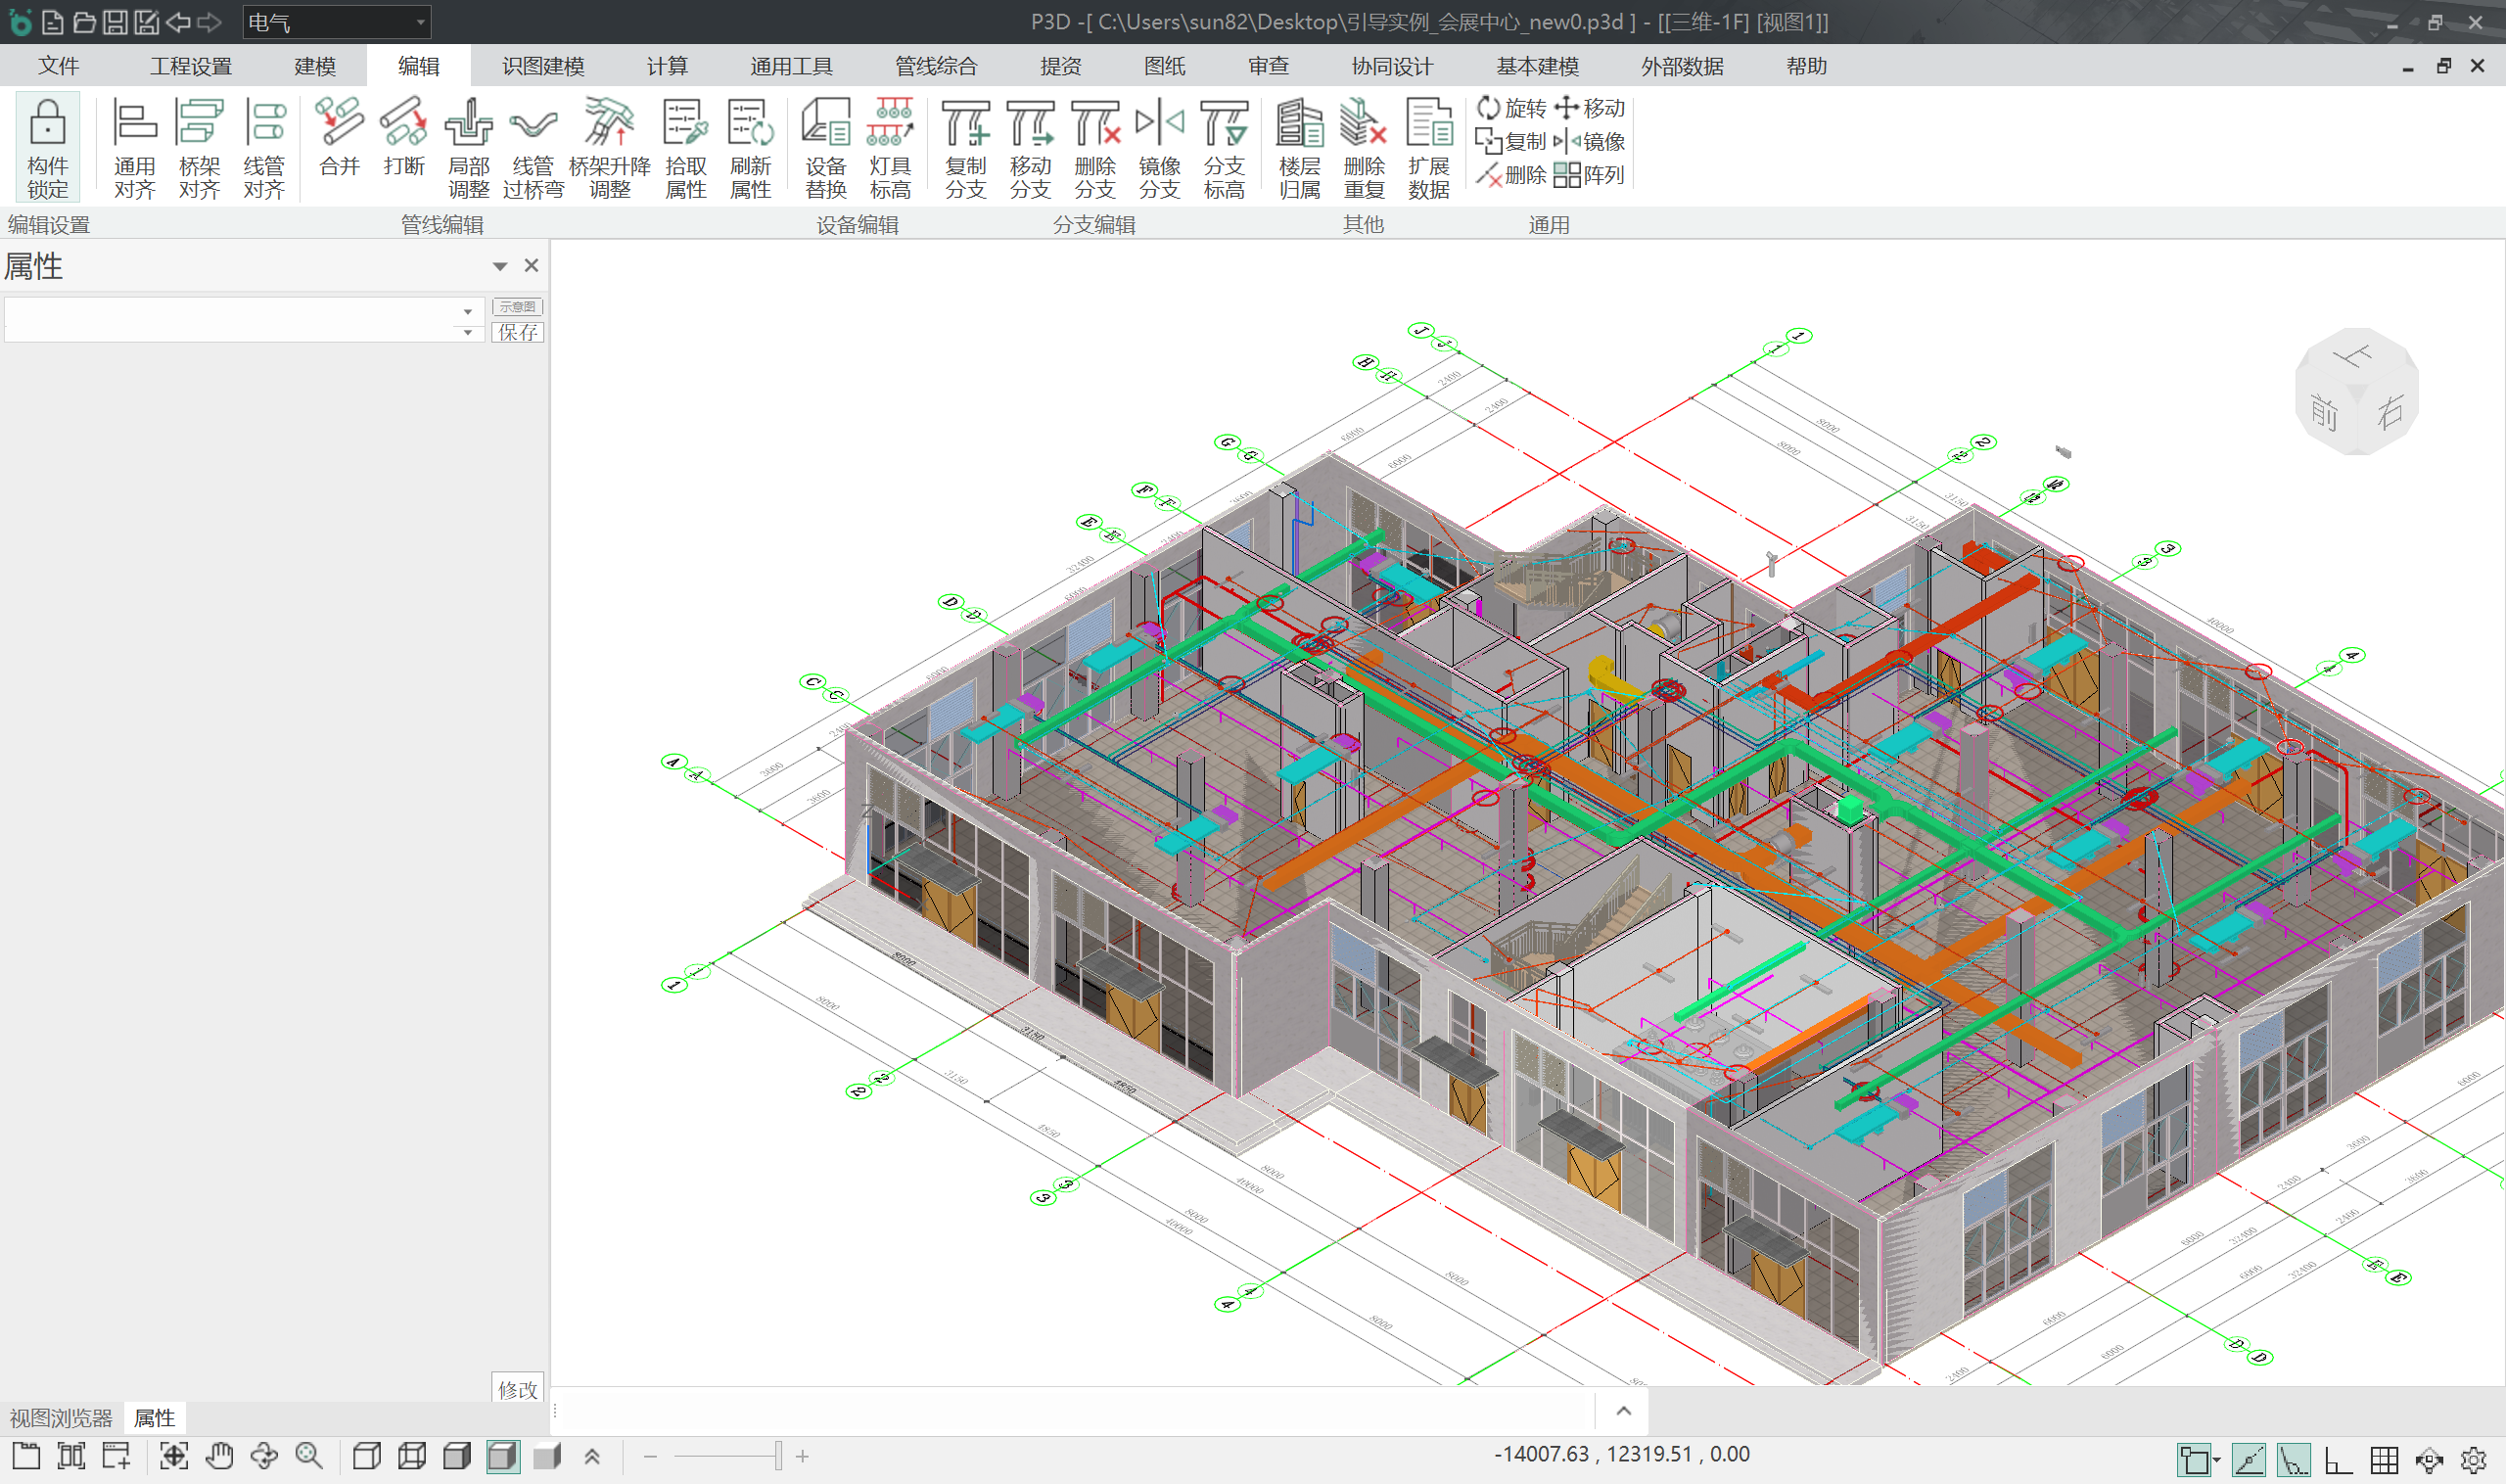Select the 合并 (merge) pipe tool
Viewport: 2506px width, 1484px height.
click(x=339, y=138)
